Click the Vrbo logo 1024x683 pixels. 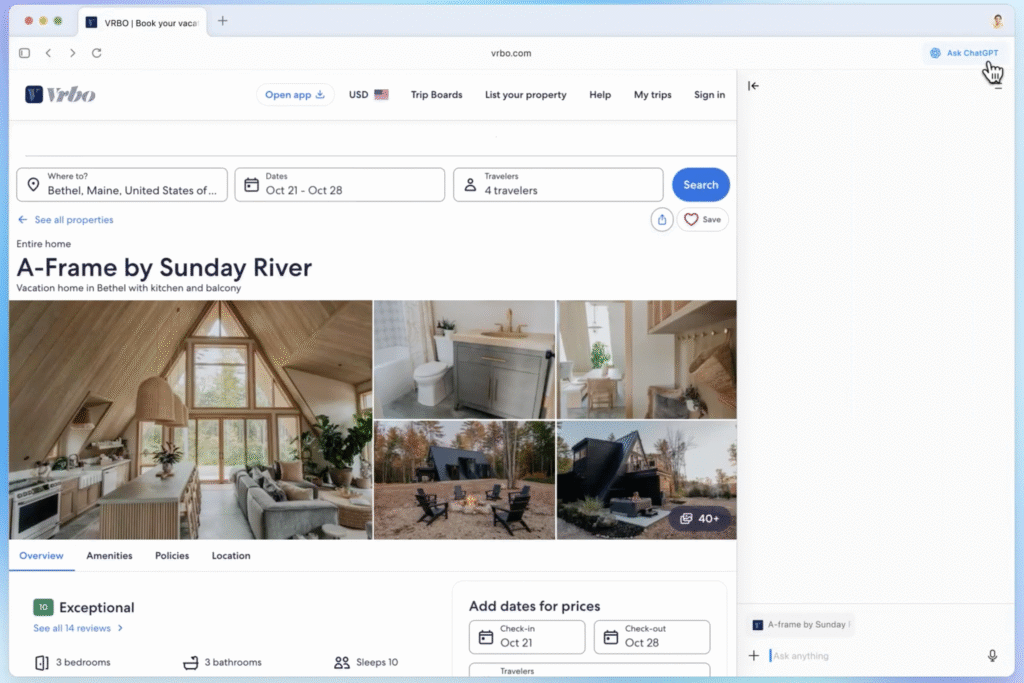point(60,95)
